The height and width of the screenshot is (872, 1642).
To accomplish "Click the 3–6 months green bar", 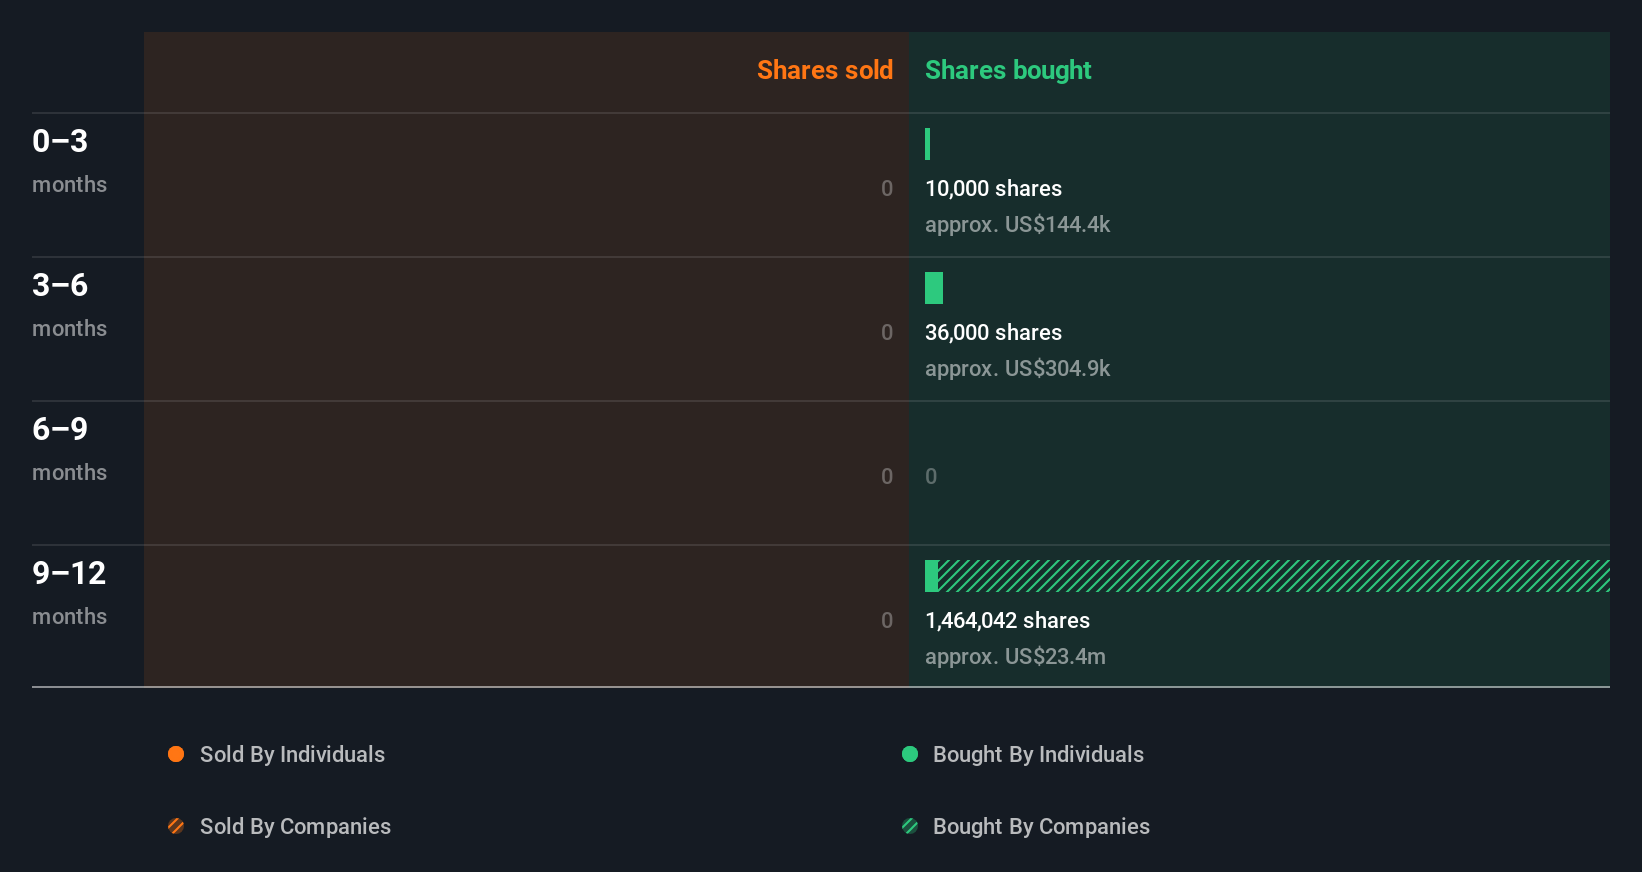I will coord(934,288).
